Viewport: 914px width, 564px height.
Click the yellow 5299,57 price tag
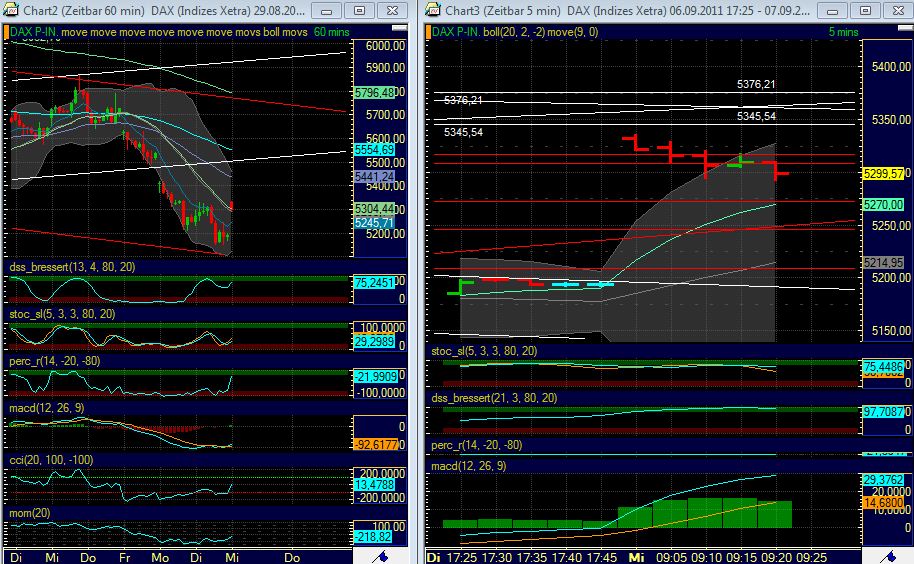[x=884, y=173]
